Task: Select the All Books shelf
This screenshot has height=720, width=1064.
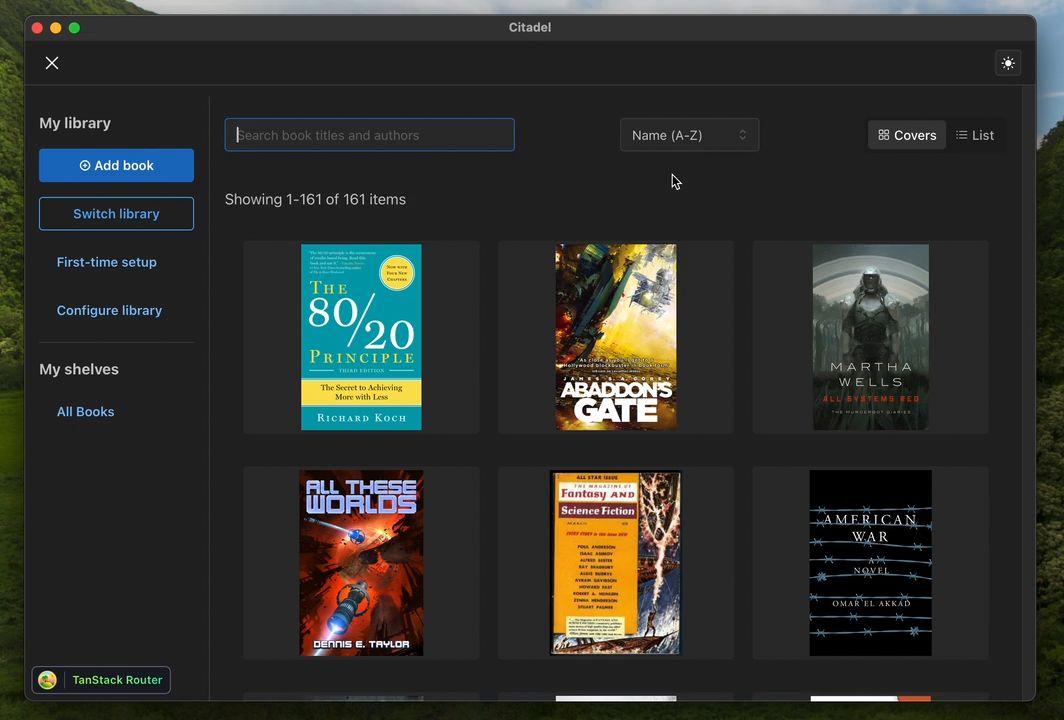Action: click(85, 411)
